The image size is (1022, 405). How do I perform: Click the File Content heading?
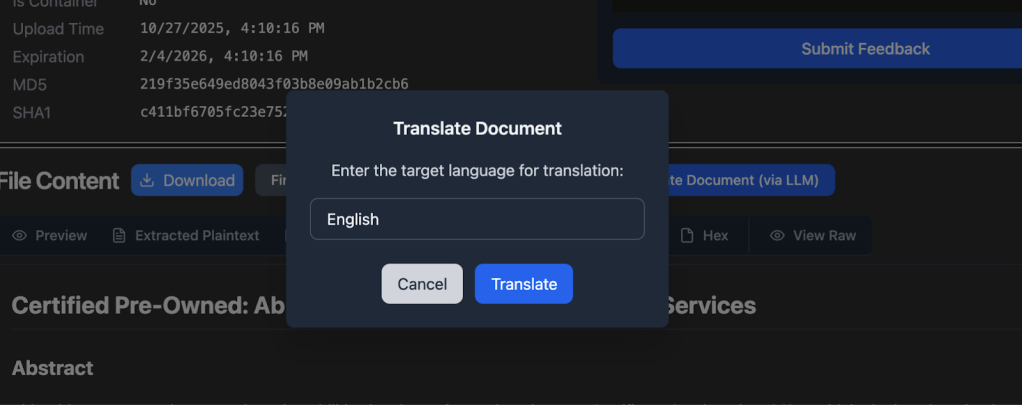pos(60,181)
